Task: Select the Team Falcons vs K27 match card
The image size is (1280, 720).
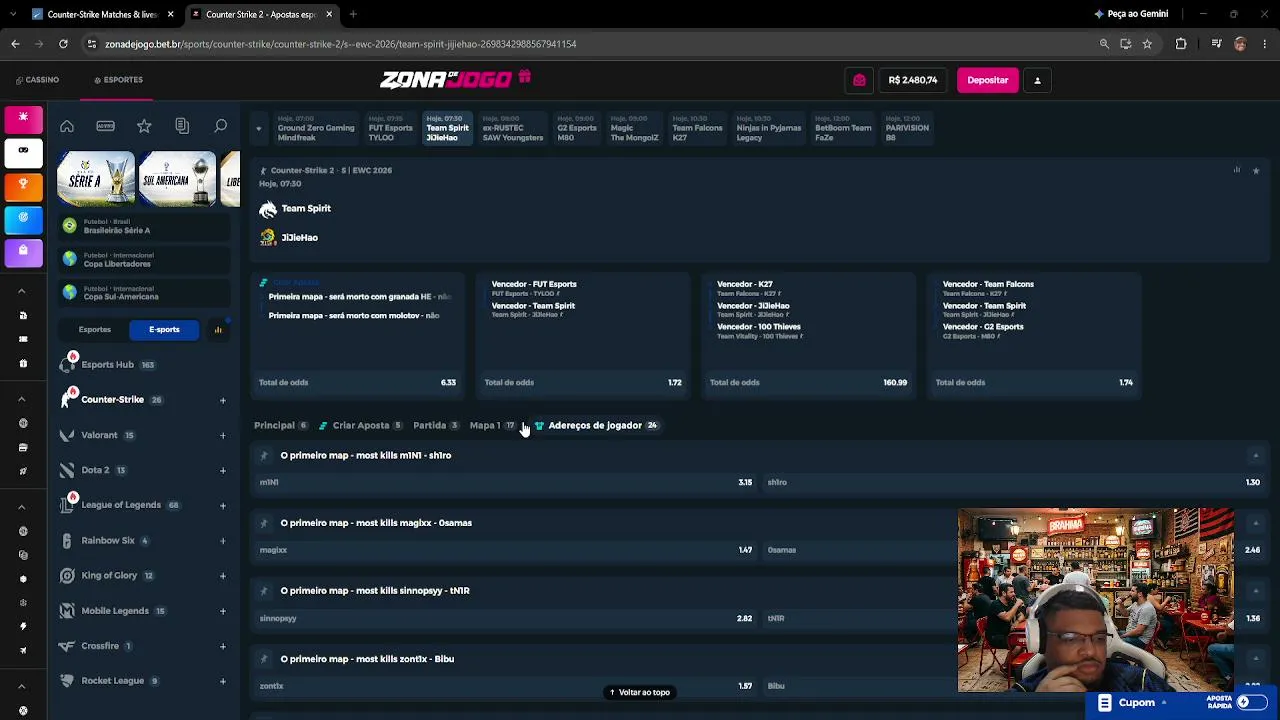Action: 696,129
